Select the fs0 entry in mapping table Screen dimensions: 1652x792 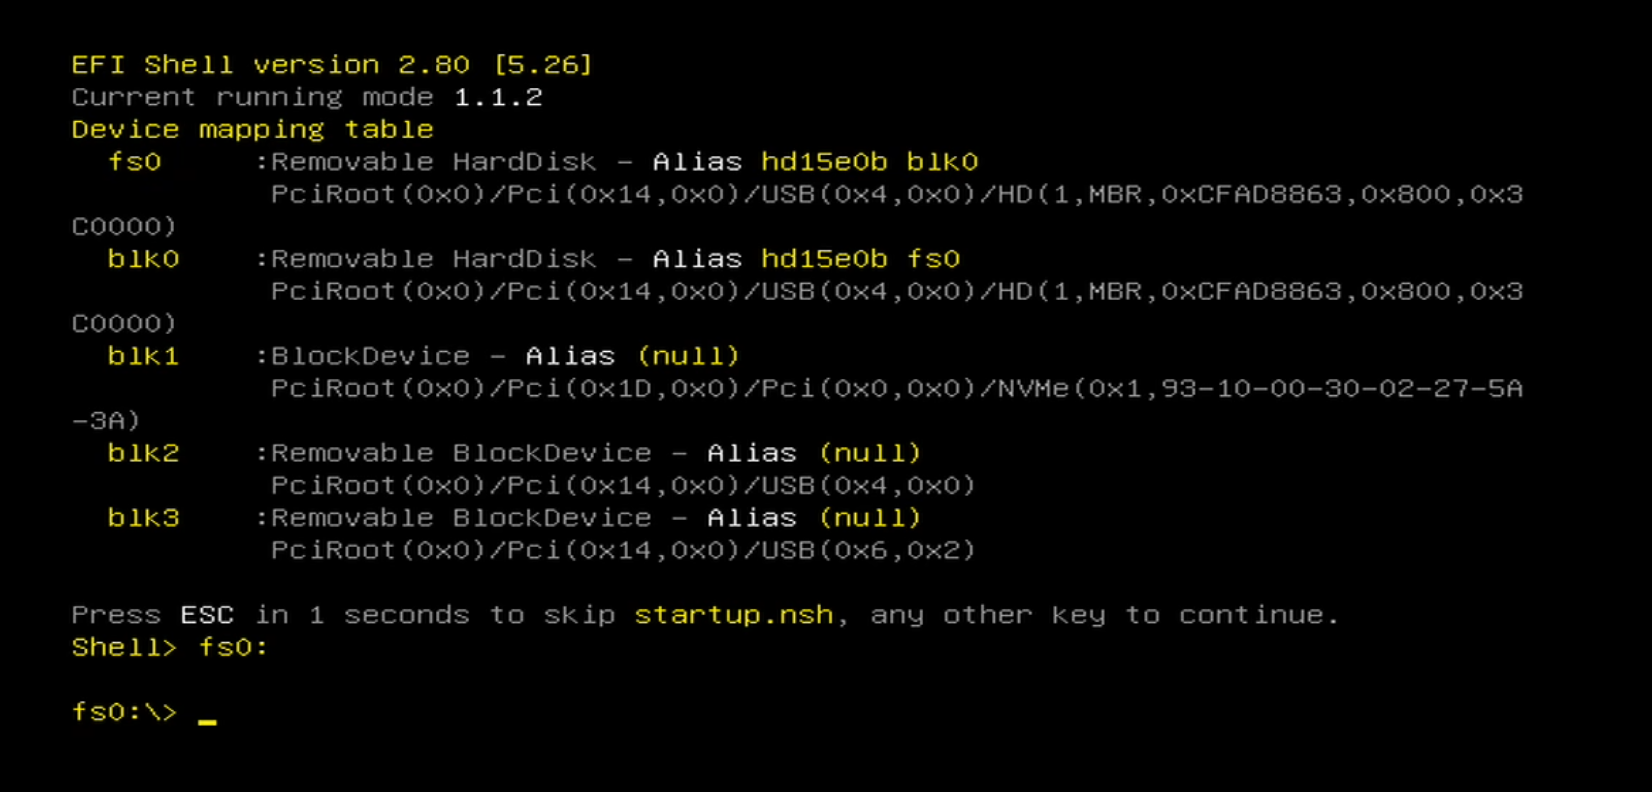134,162
